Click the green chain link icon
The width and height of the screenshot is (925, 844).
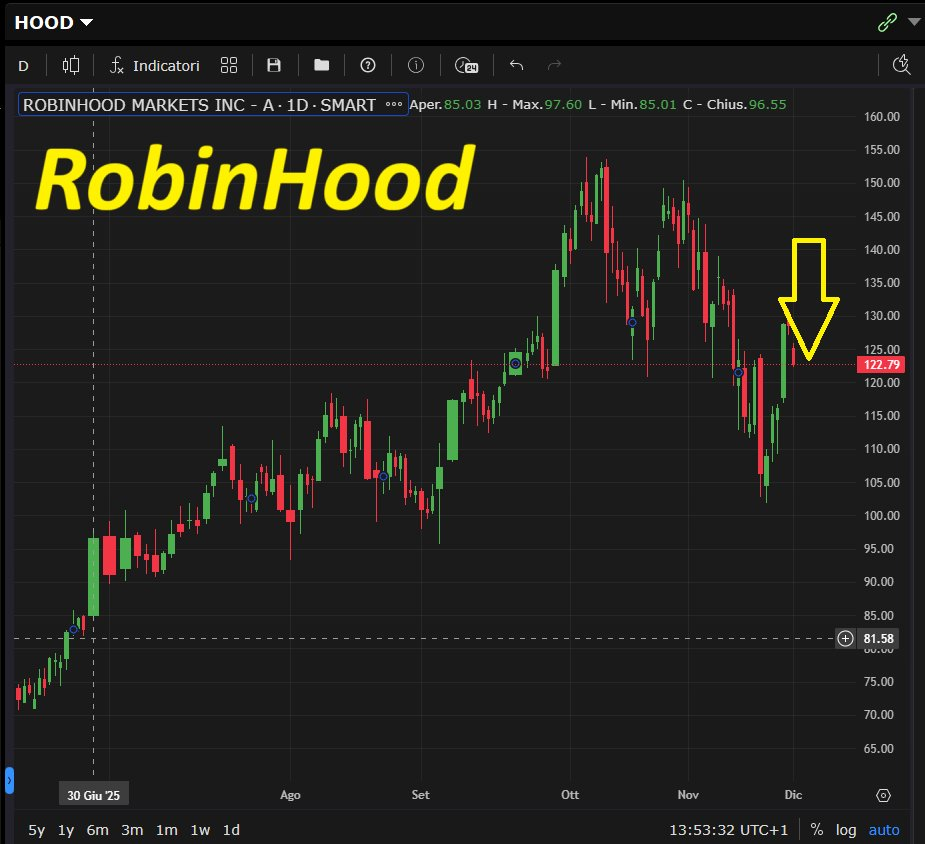pyautogui.click(x=886, y=22)
